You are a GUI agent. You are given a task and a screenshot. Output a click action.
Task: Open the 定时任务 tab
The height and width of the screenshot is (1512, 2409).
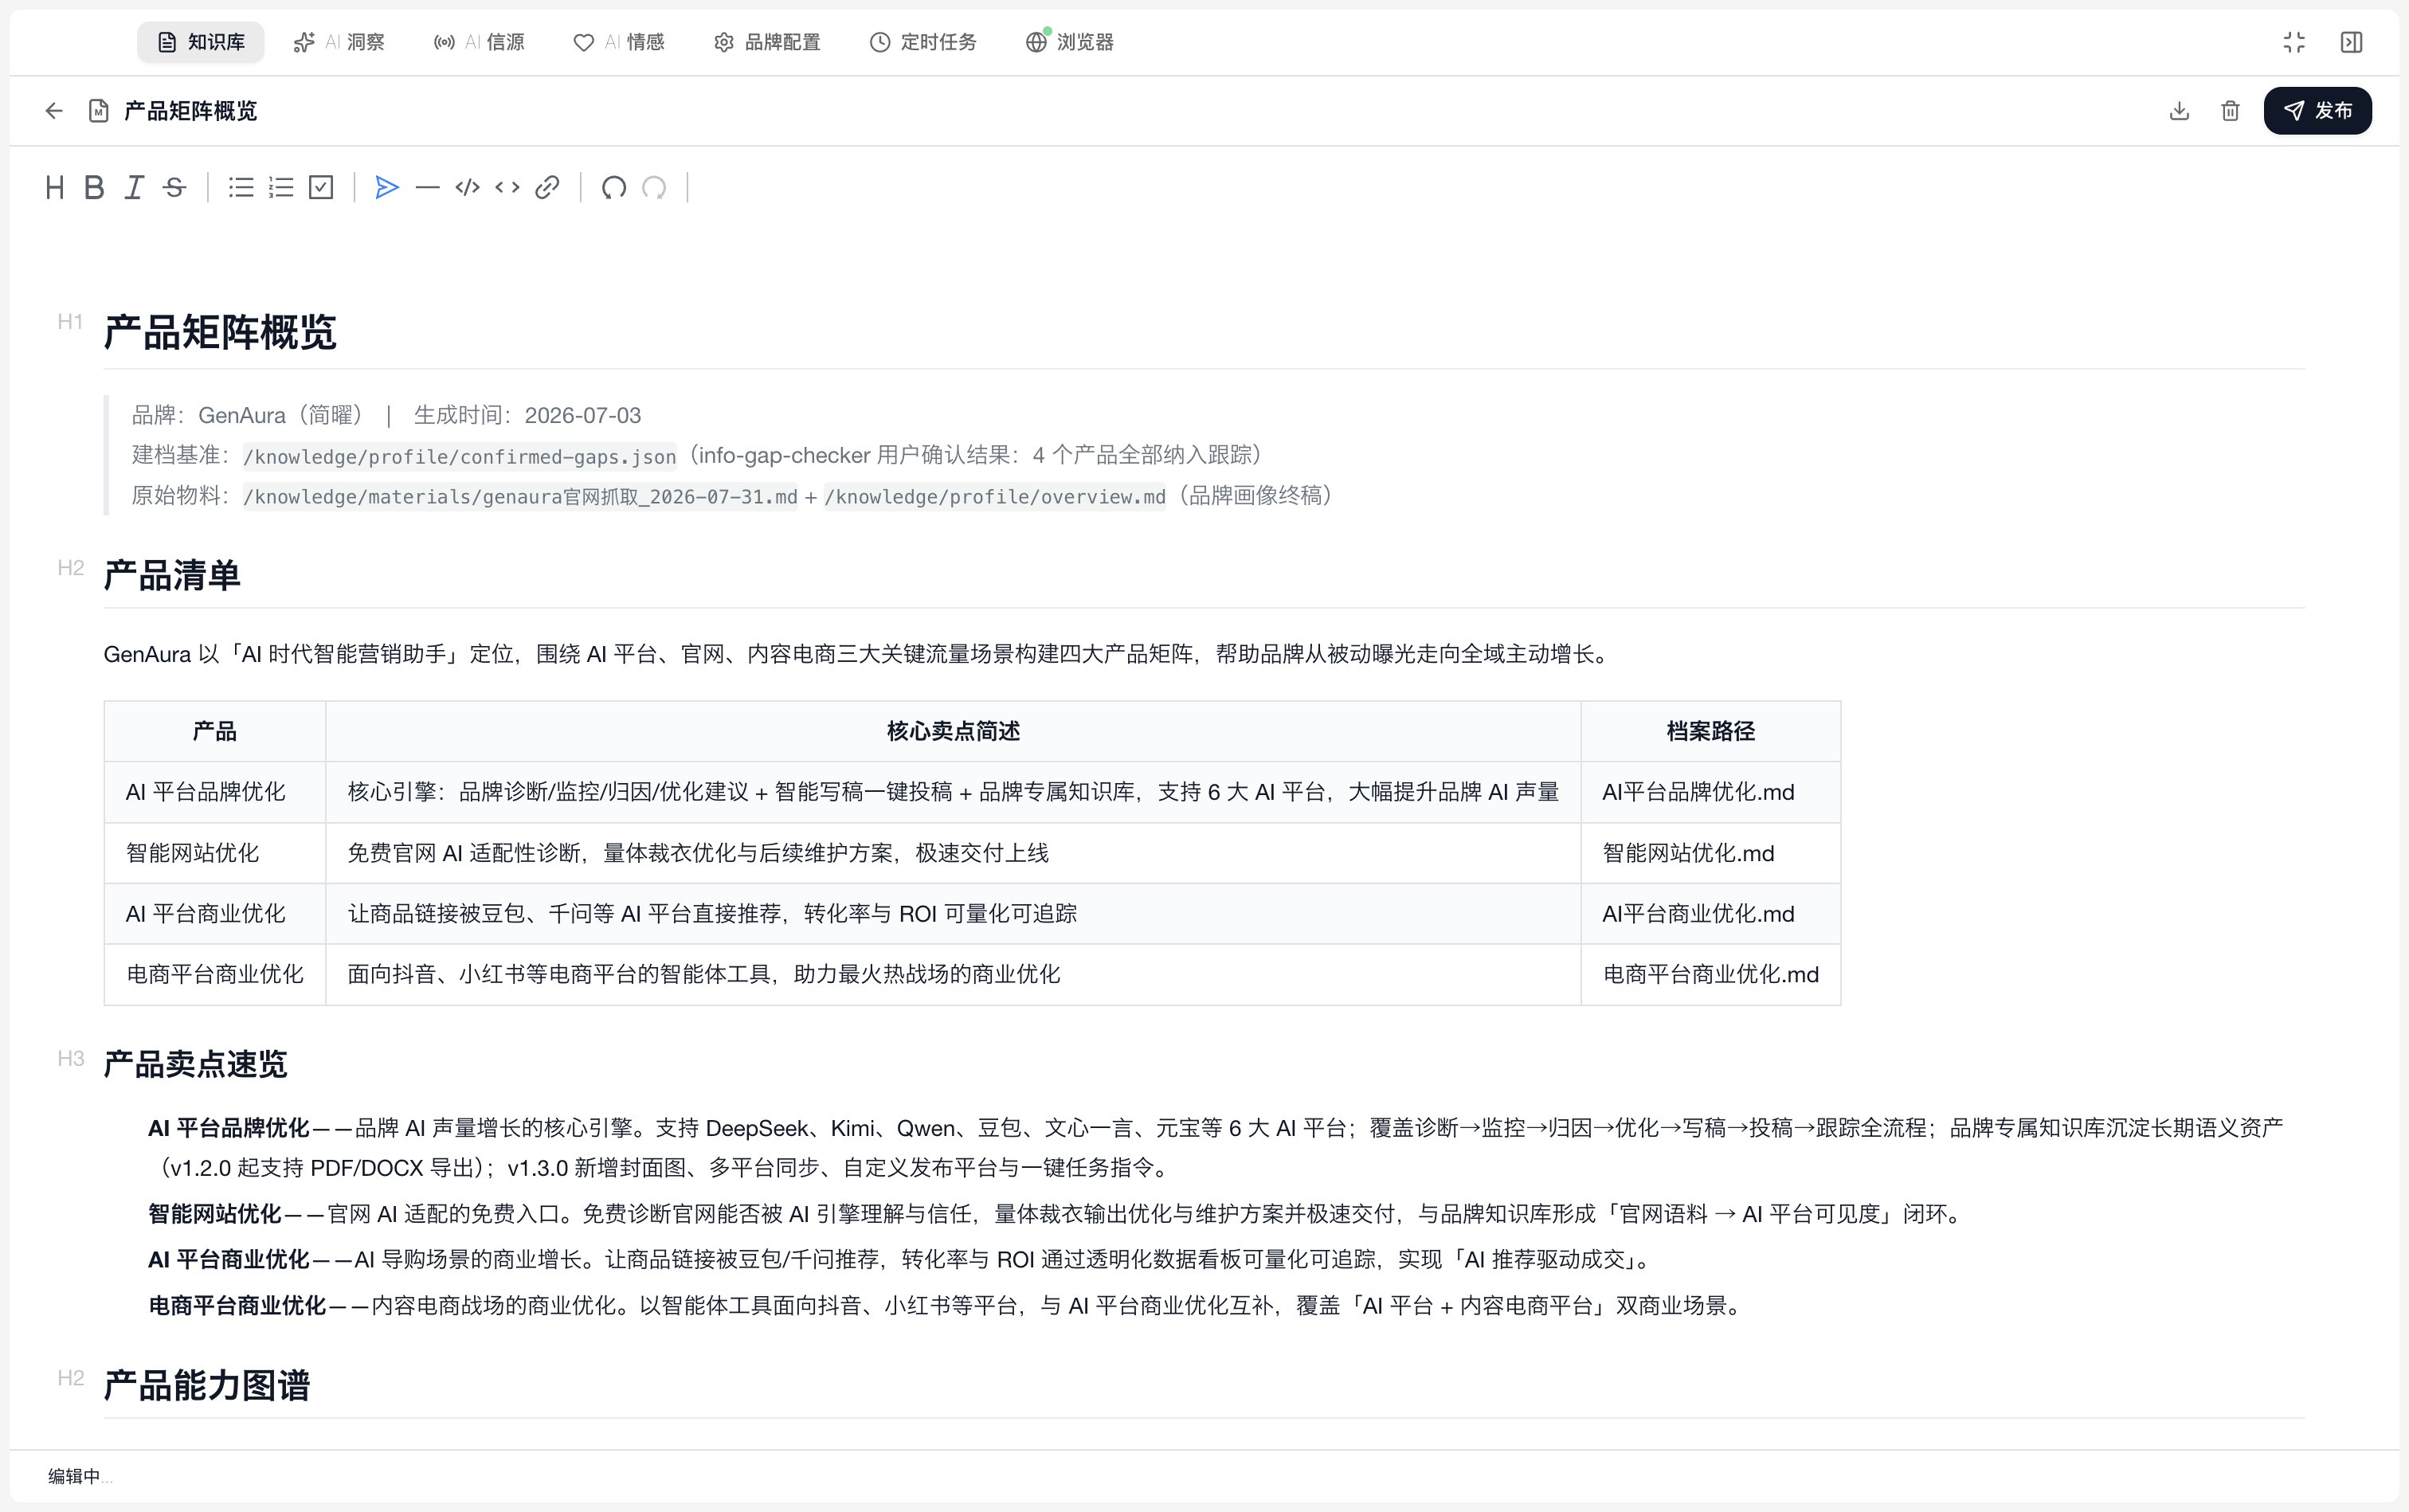(923, 42)
